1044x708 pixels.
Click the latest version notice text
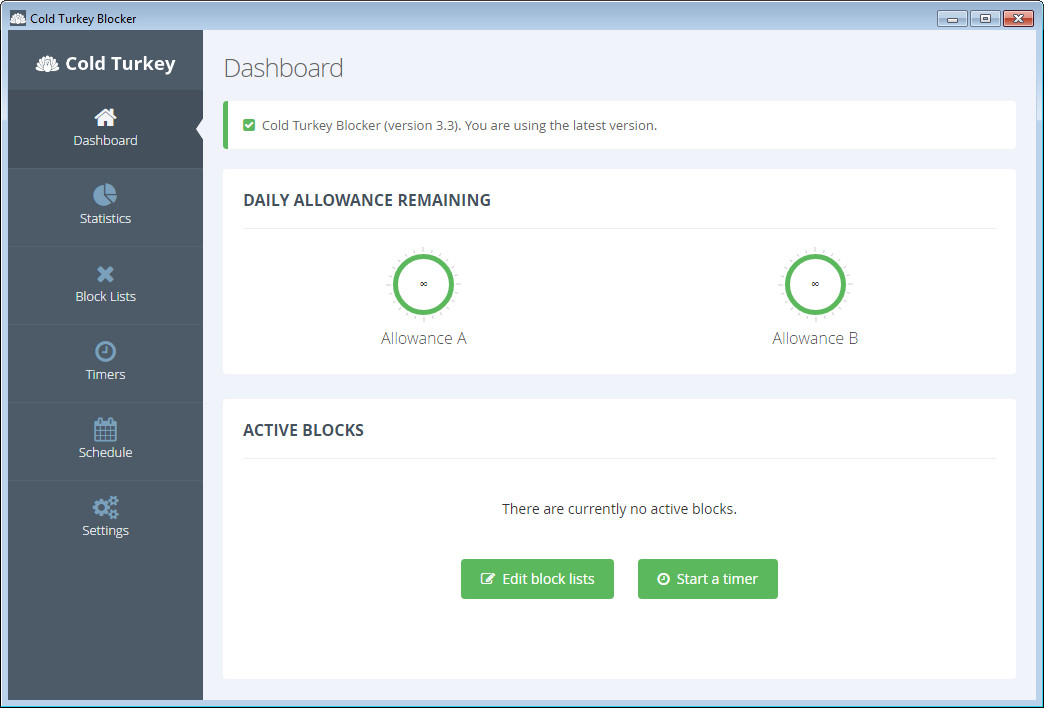(x=459, y=126)
